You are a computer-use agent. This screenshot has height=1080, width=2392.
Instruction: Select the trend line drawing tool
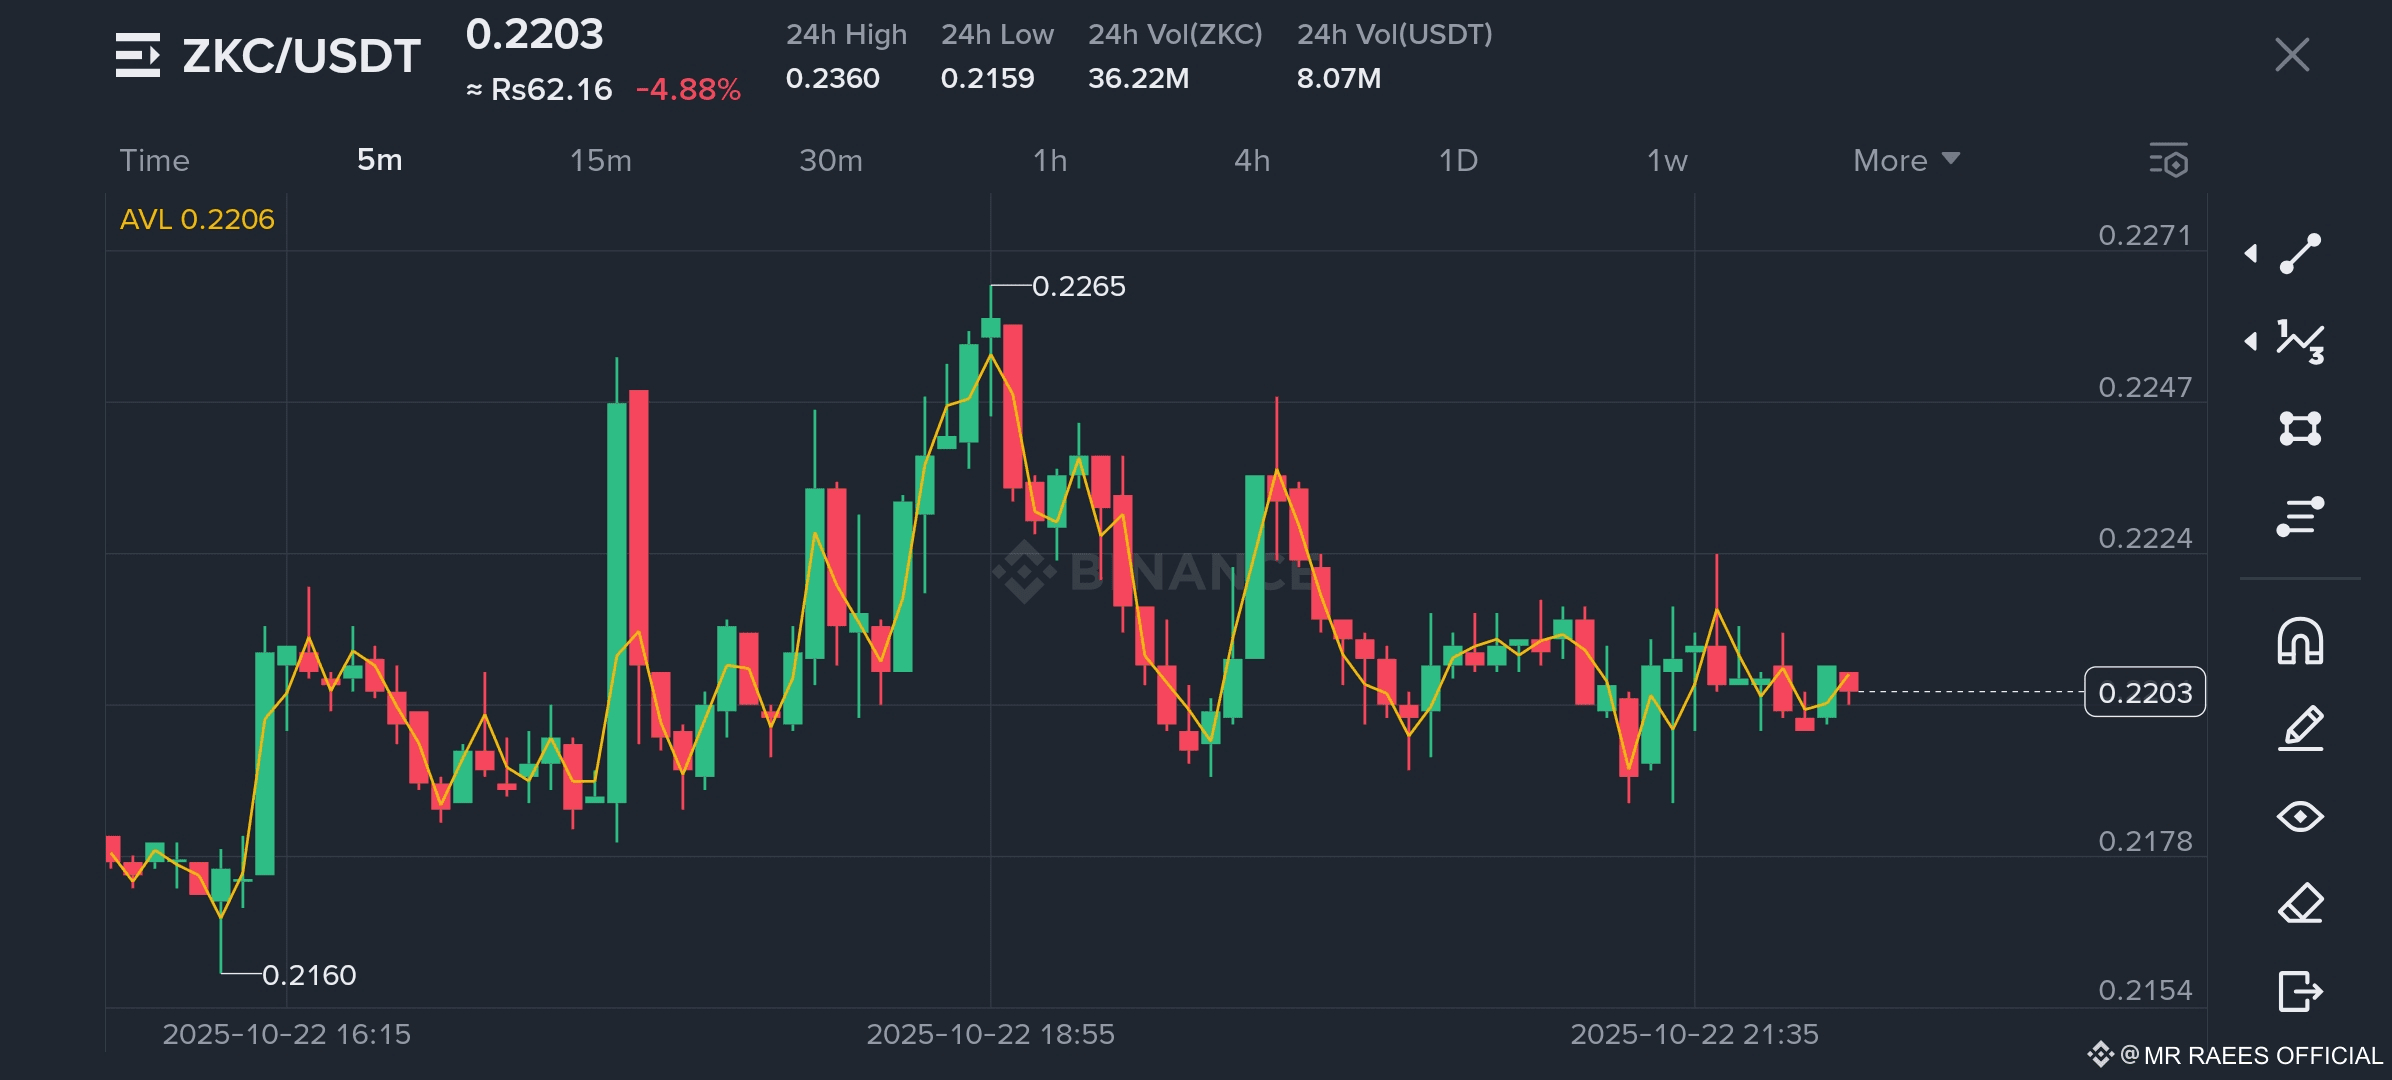(2300, 253)
